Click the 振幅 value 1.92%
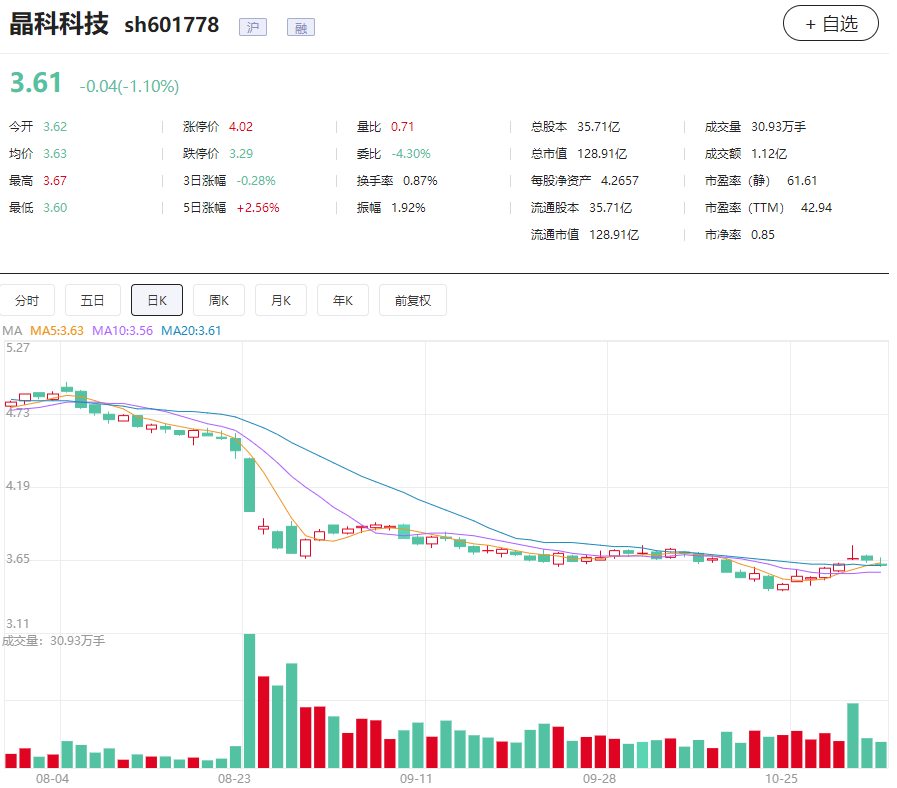The image size is (897, 788). (x=408, y=208)
